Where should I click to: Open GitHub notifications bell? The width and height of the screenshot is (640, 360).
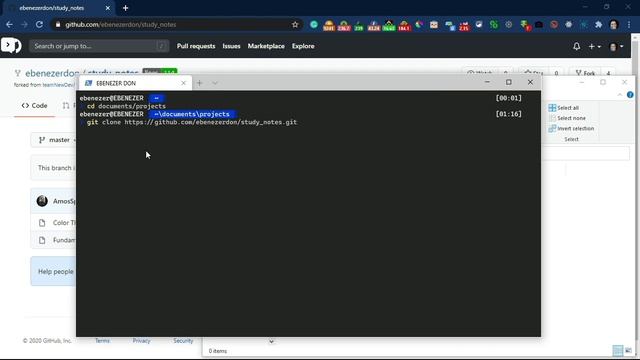point(576,46)
